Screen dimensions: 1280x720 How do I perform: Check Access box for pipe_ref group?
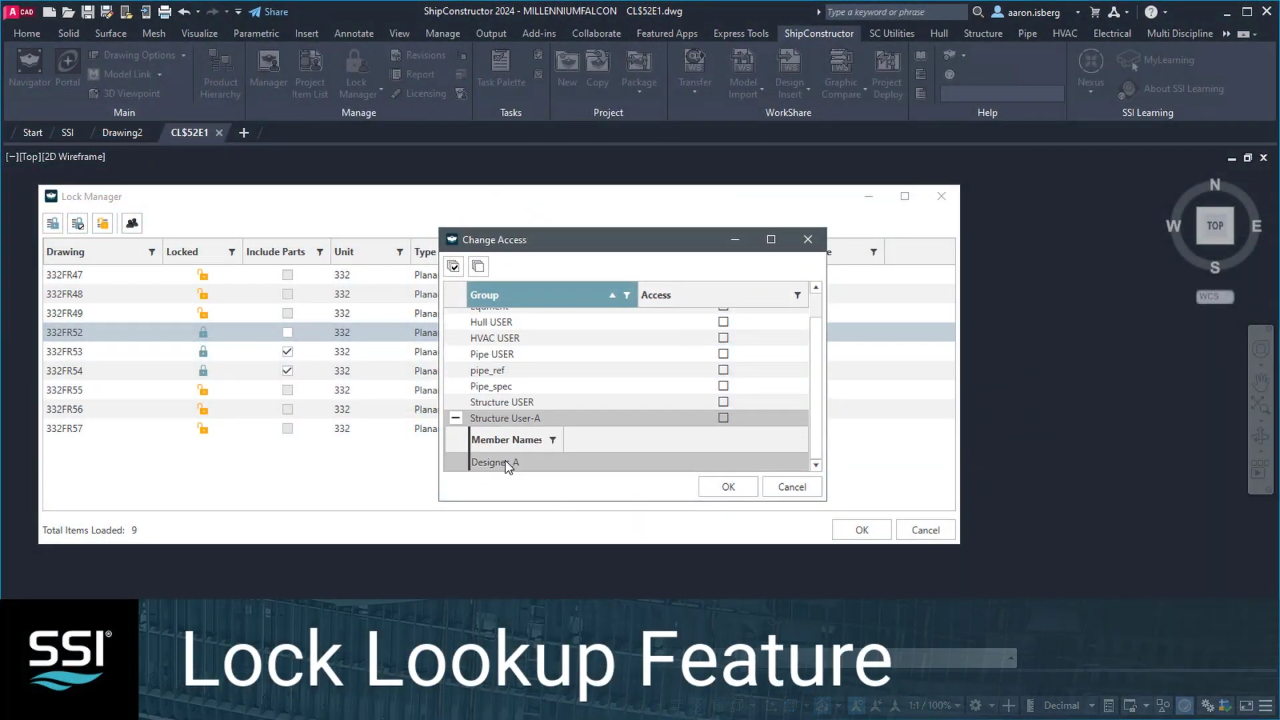pos(723,370)
